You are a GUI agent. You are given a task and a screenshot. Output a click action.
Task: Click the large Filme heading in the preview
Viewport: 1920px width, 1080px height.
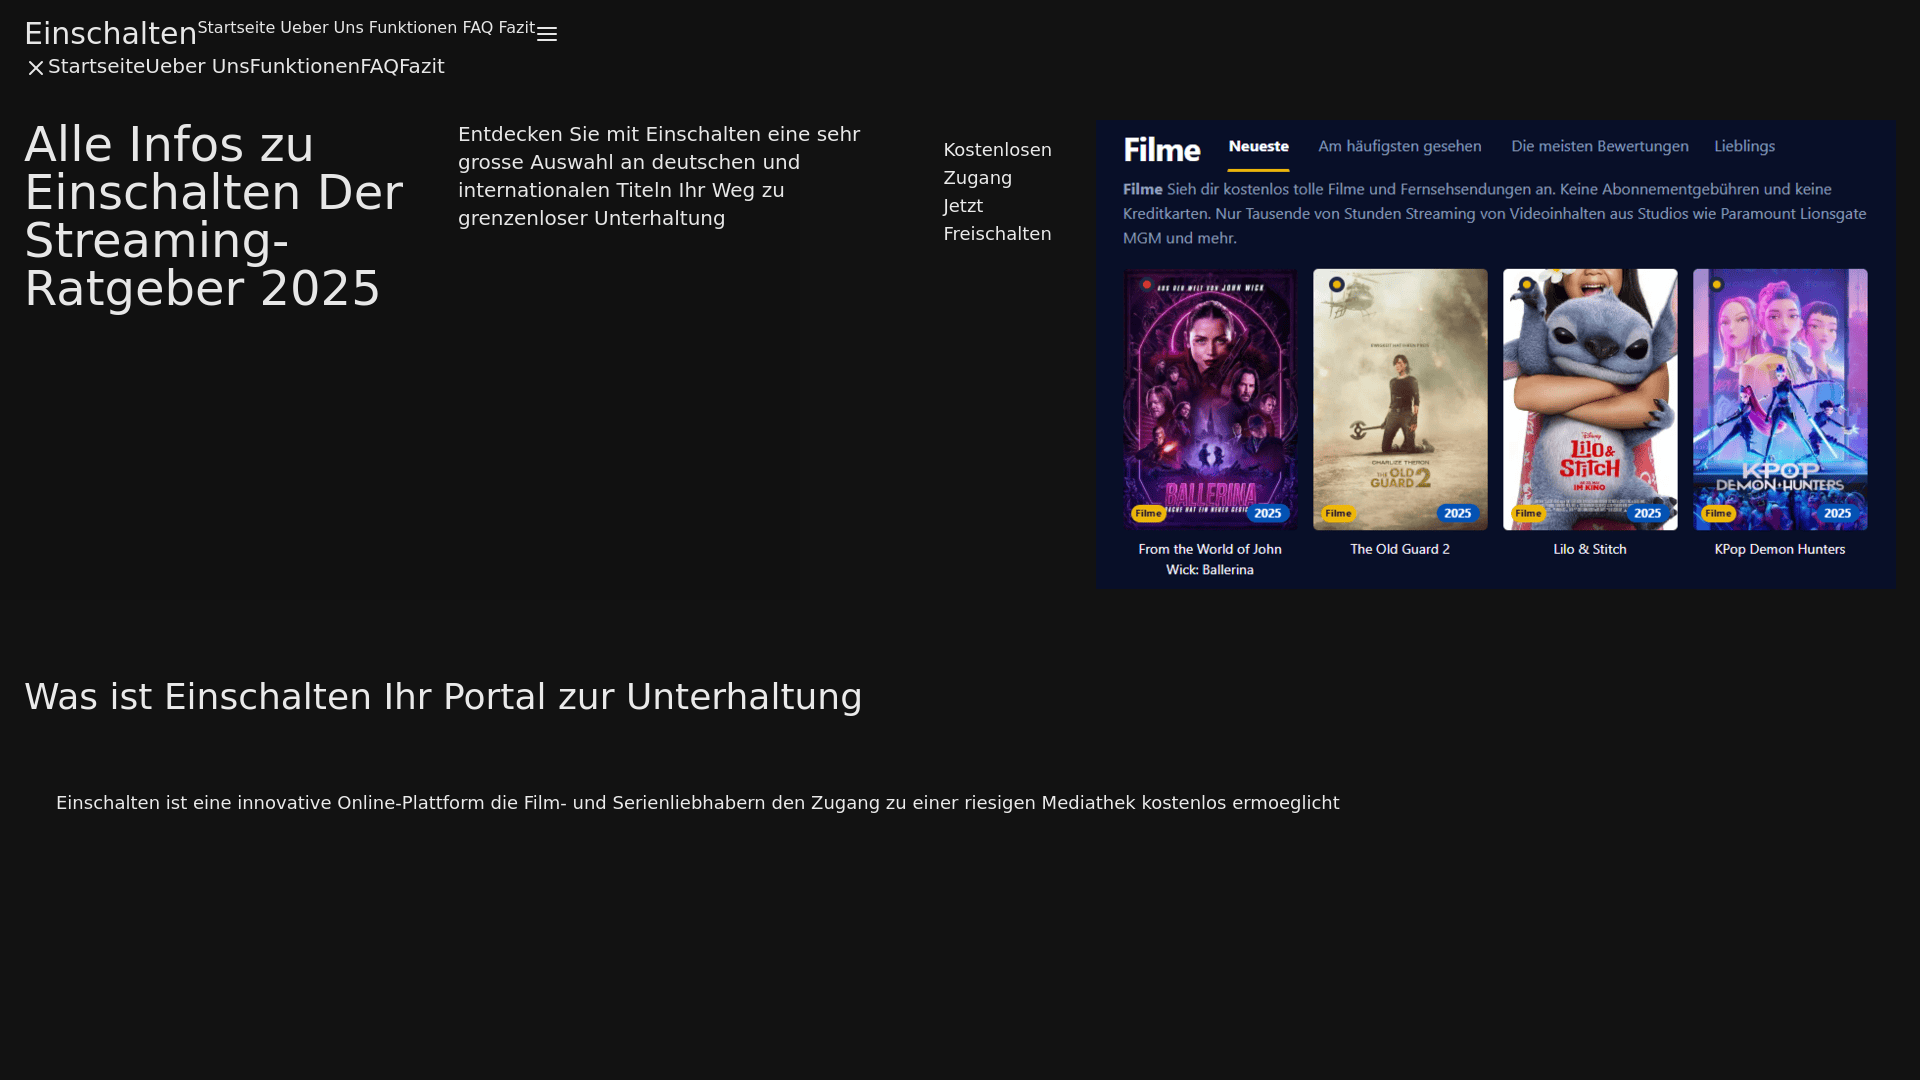(x=1162, y=150)
